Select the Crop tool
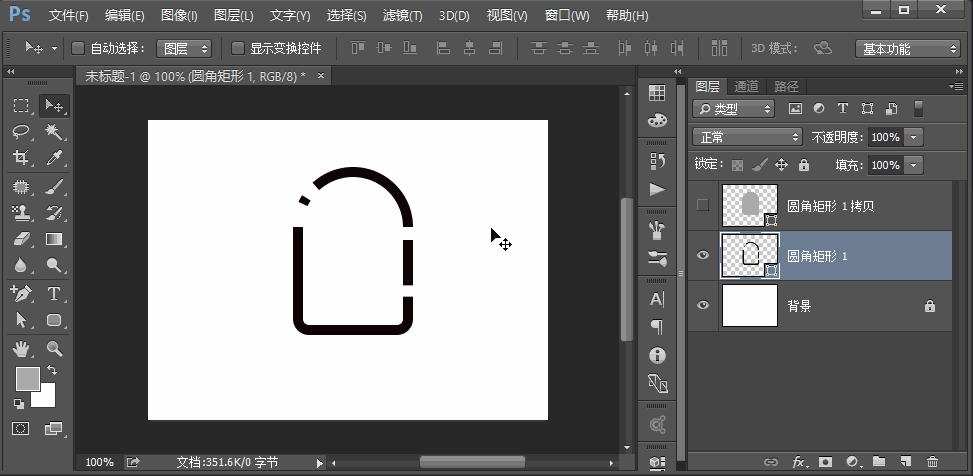The image size is (973, 476). click(x=21, y=158)
